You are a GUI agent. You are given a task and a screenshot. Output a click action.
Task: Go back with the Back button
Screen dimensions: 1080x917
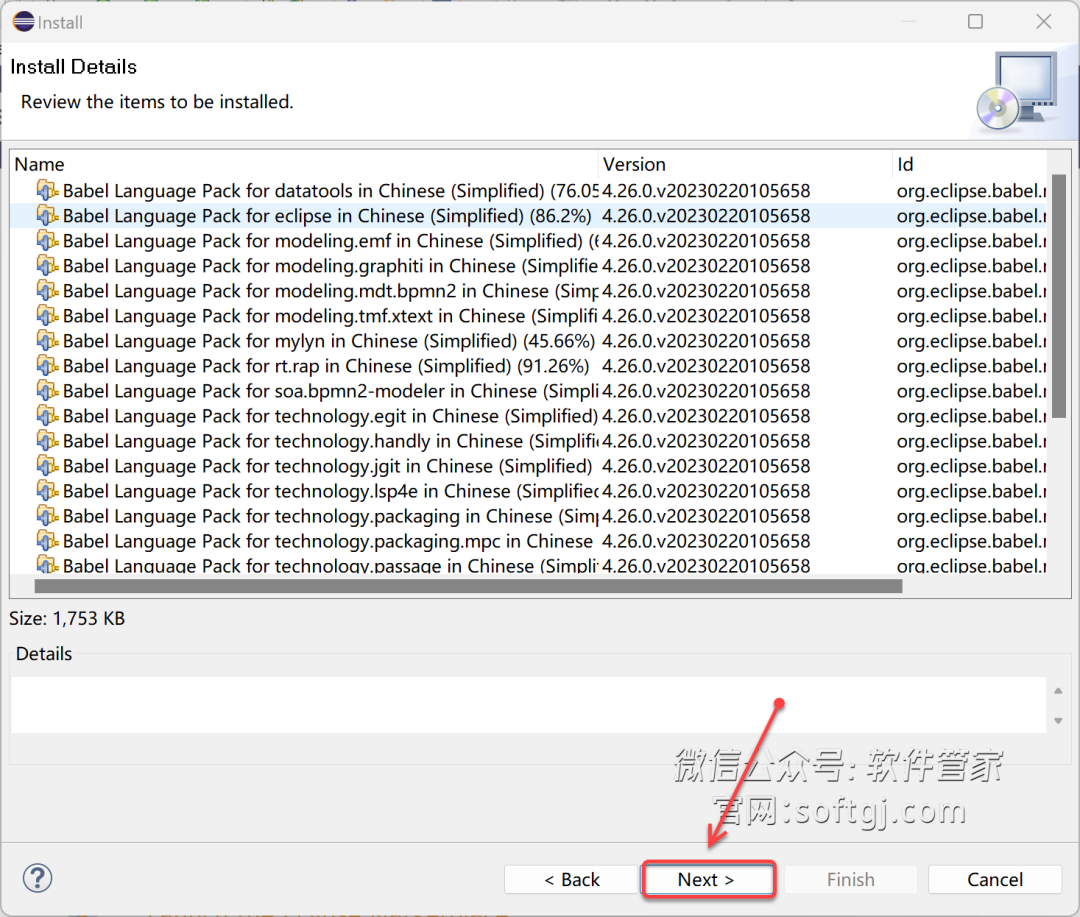[571, 880]
